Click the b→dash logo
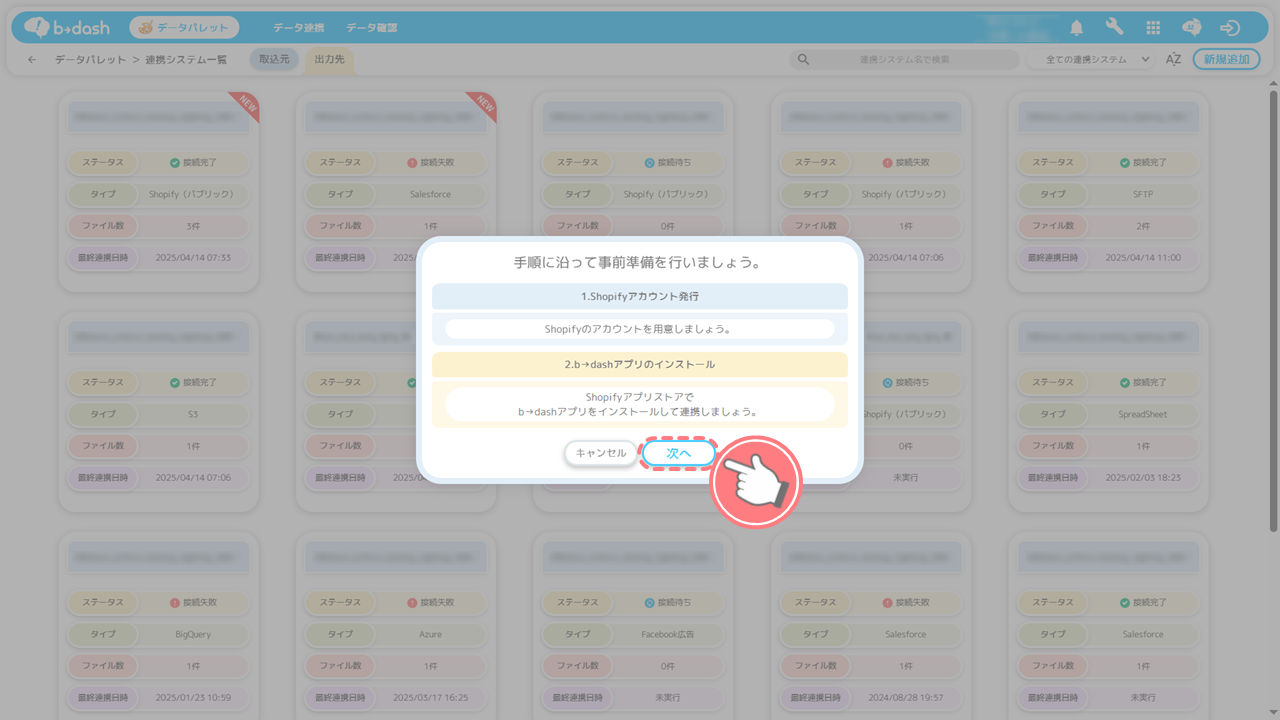This screenshot has height=720, width=1280. 67,27
